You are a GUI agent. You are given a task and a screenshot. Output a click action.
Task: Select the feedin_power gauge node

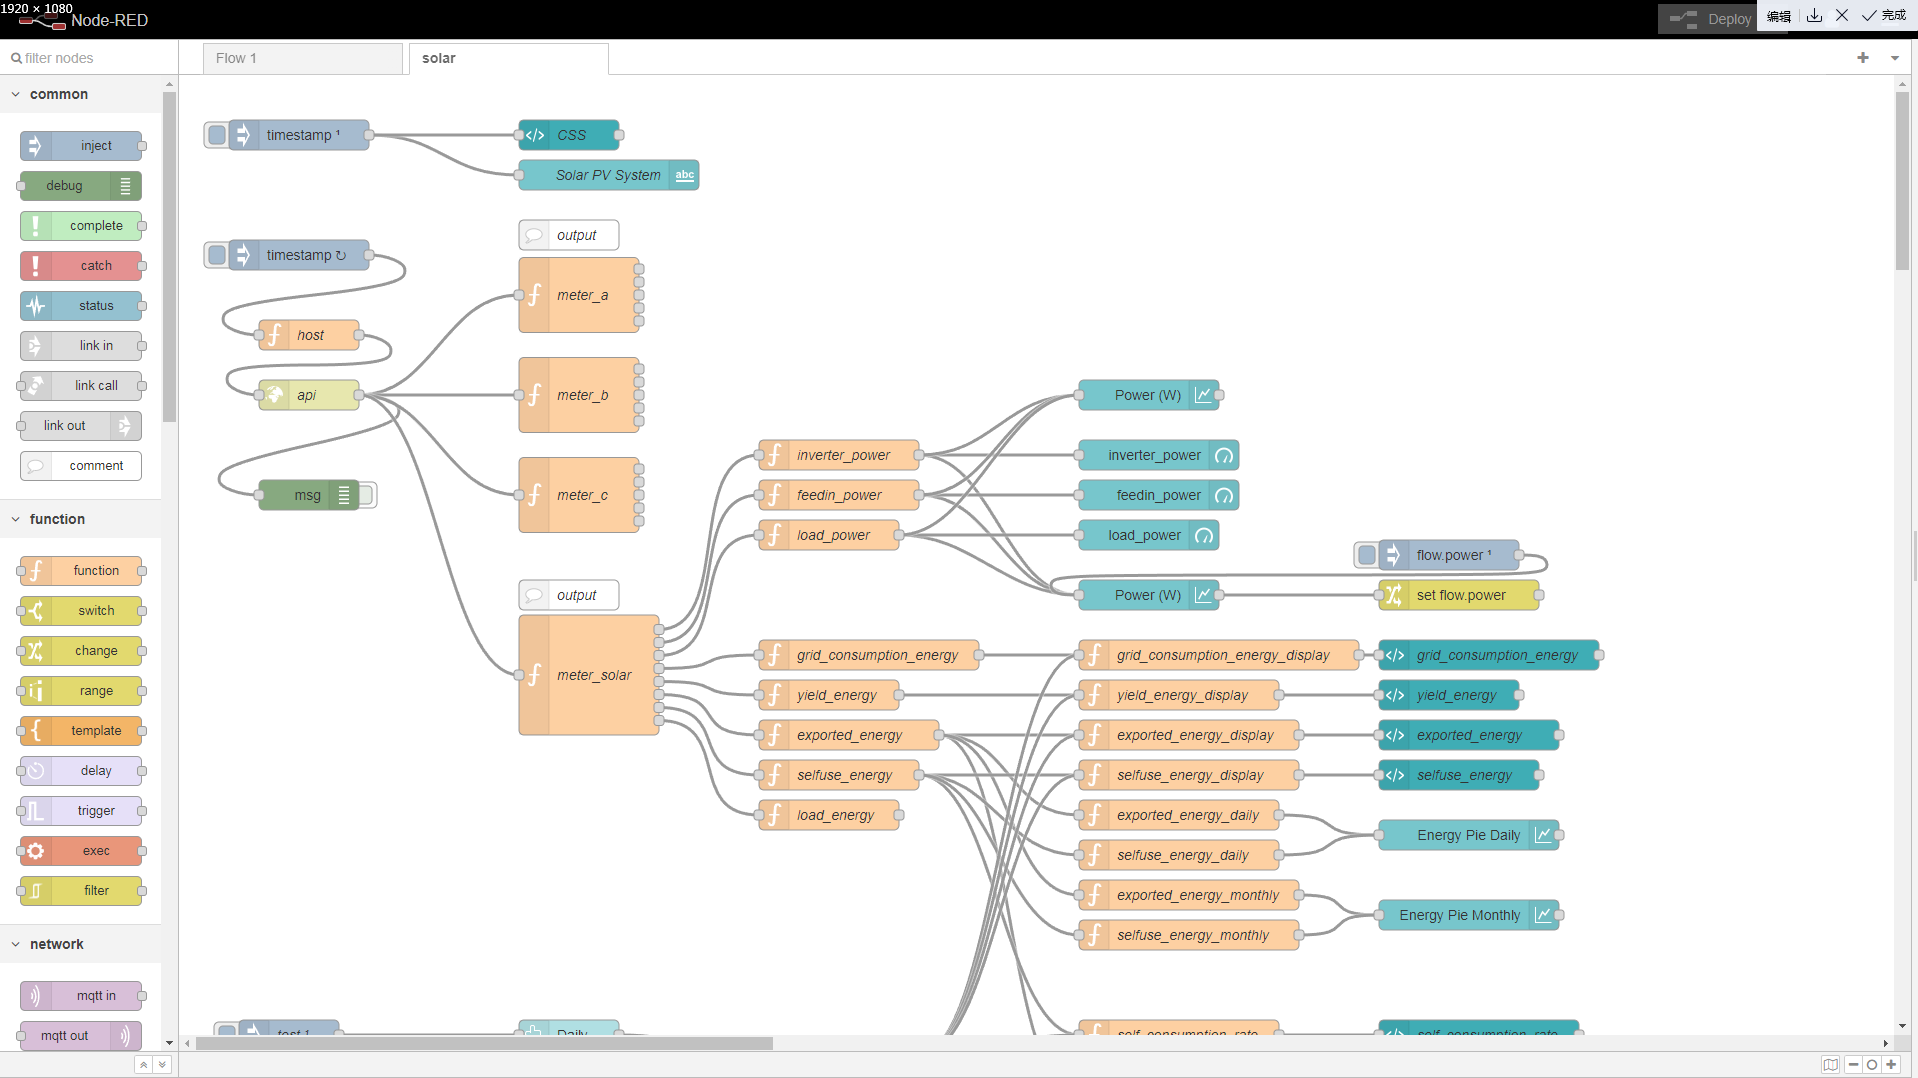pos(1158,495)
